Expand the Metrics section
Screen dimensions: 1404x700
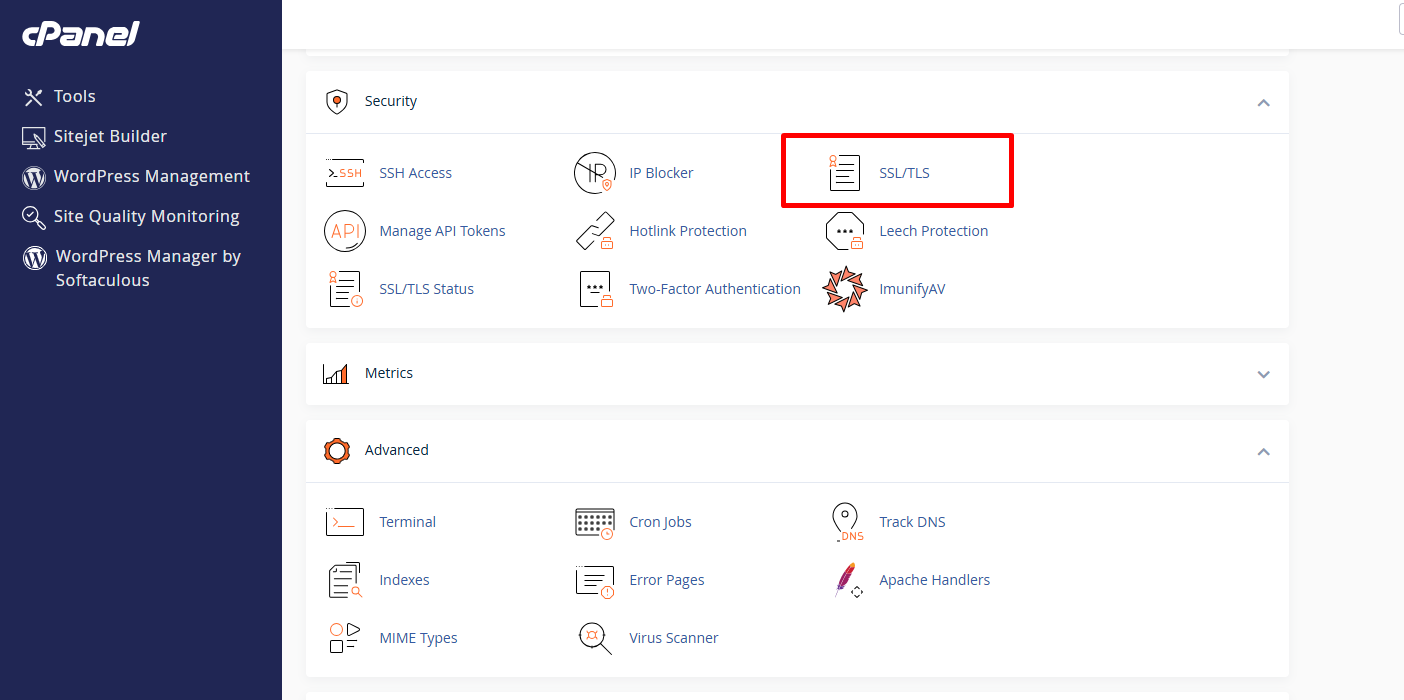coord(1264,375)
